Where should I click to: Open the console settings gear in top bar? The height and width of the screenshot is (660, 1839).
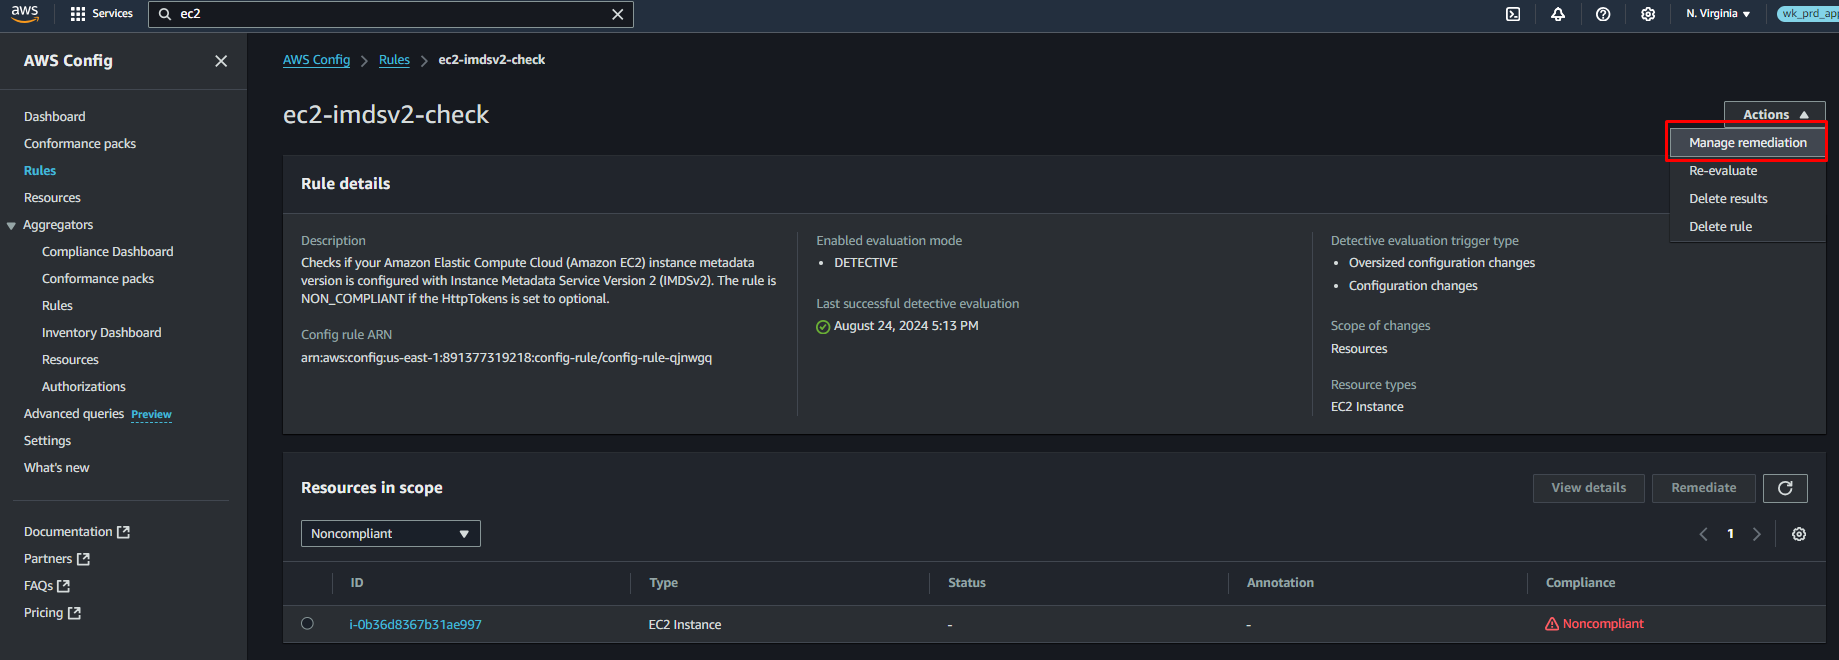pyautogui.click(x=1648, y=14)
